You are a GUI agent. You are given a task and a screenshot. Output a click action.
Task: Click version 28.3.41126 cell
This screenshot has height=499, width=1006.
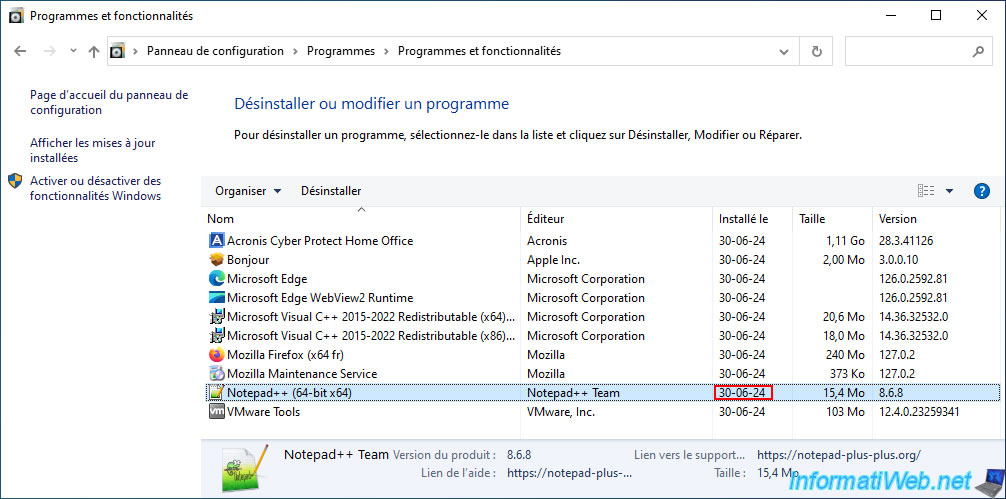pos(905,241)
